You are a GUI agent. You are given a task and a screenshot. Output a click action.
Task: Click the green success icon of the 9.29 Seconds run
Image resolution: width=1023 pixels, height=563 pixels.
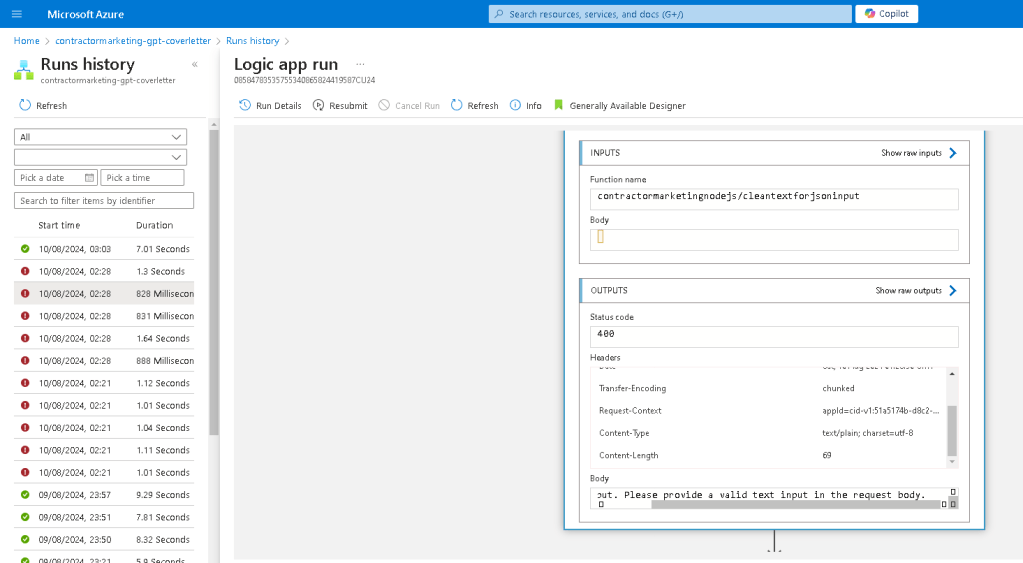coord(25,495)
